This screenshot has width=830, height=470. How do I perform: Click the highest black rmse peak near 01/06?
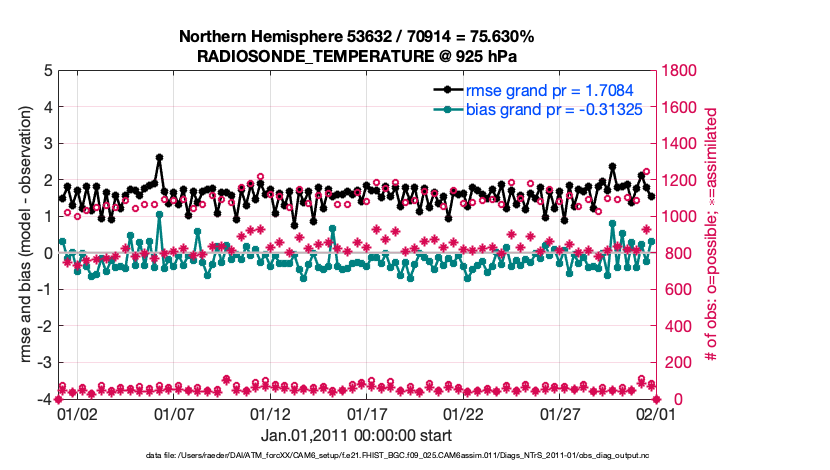tap(159, 157)
